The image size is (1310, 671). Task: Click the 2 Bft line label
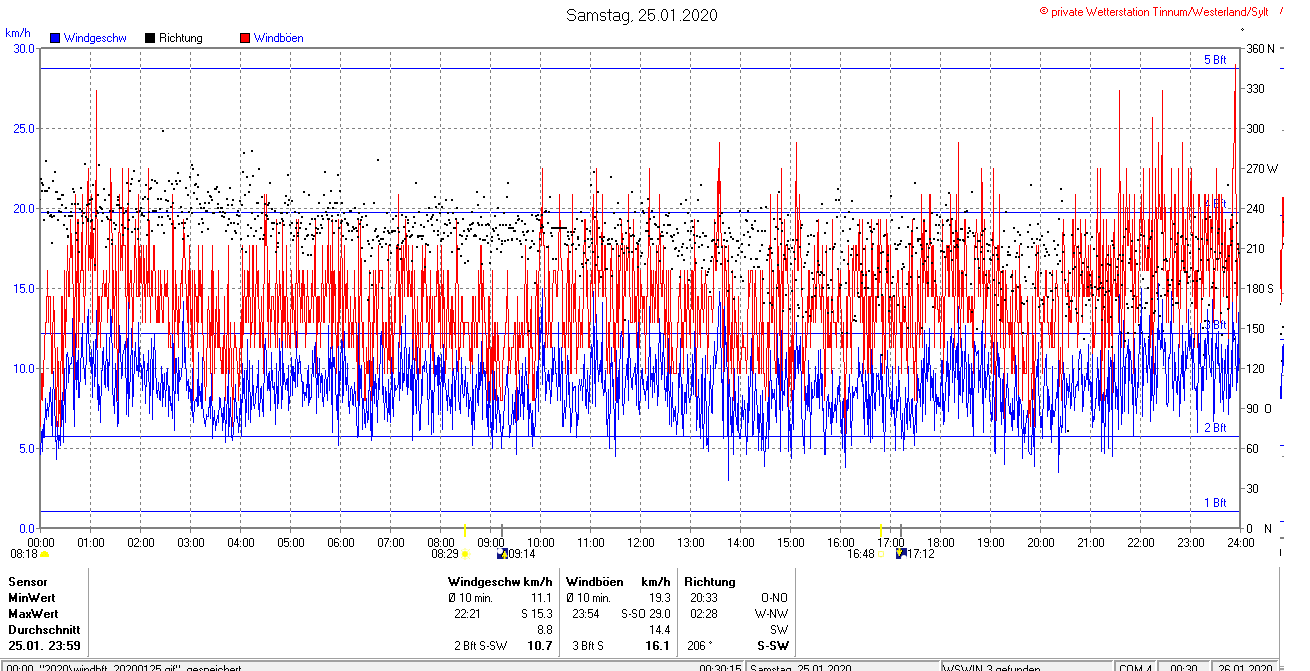[x=1215, y=427]
